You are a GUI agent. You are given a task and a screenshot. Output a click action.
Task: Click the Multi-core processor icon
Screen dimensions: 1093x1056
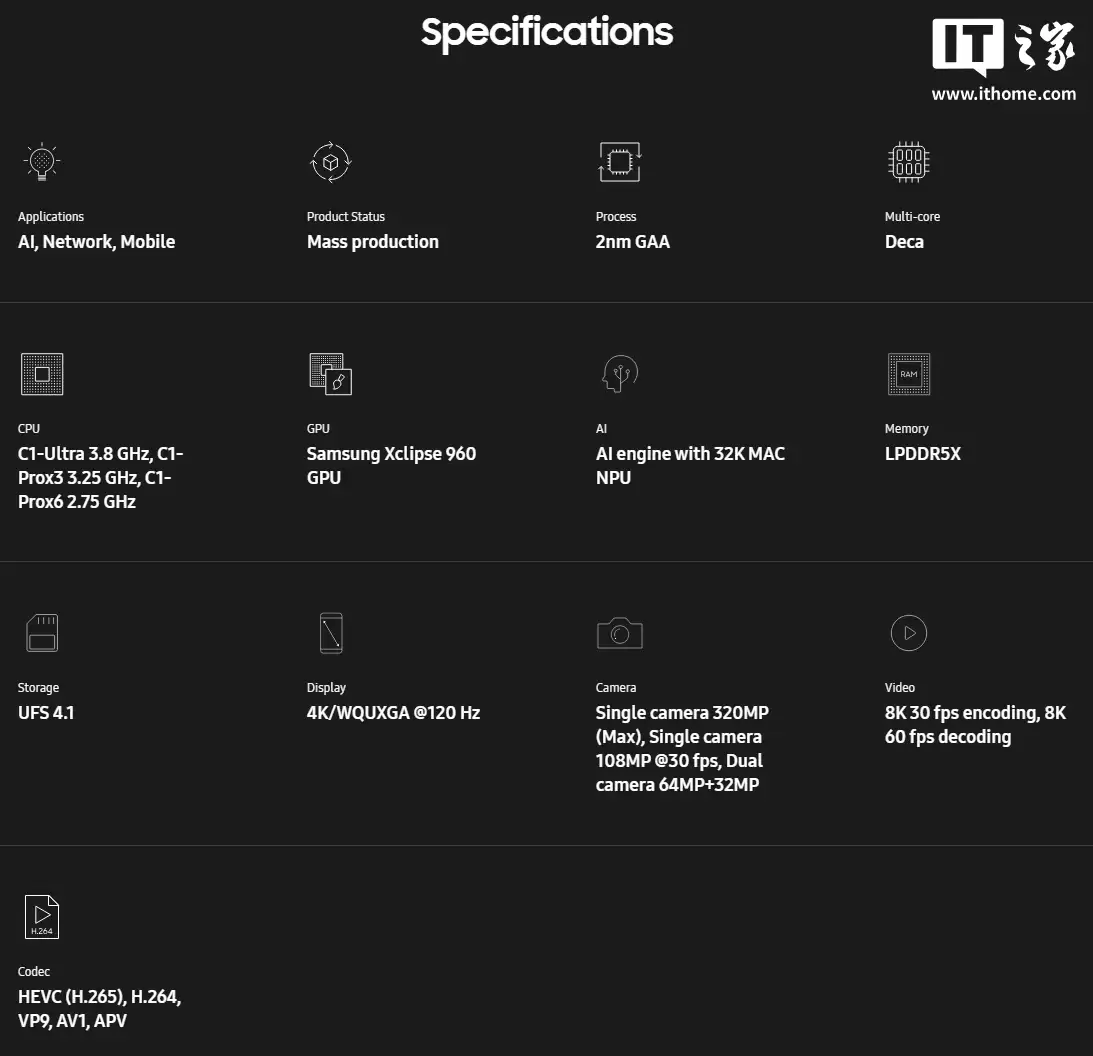click(x=908, y=161)
